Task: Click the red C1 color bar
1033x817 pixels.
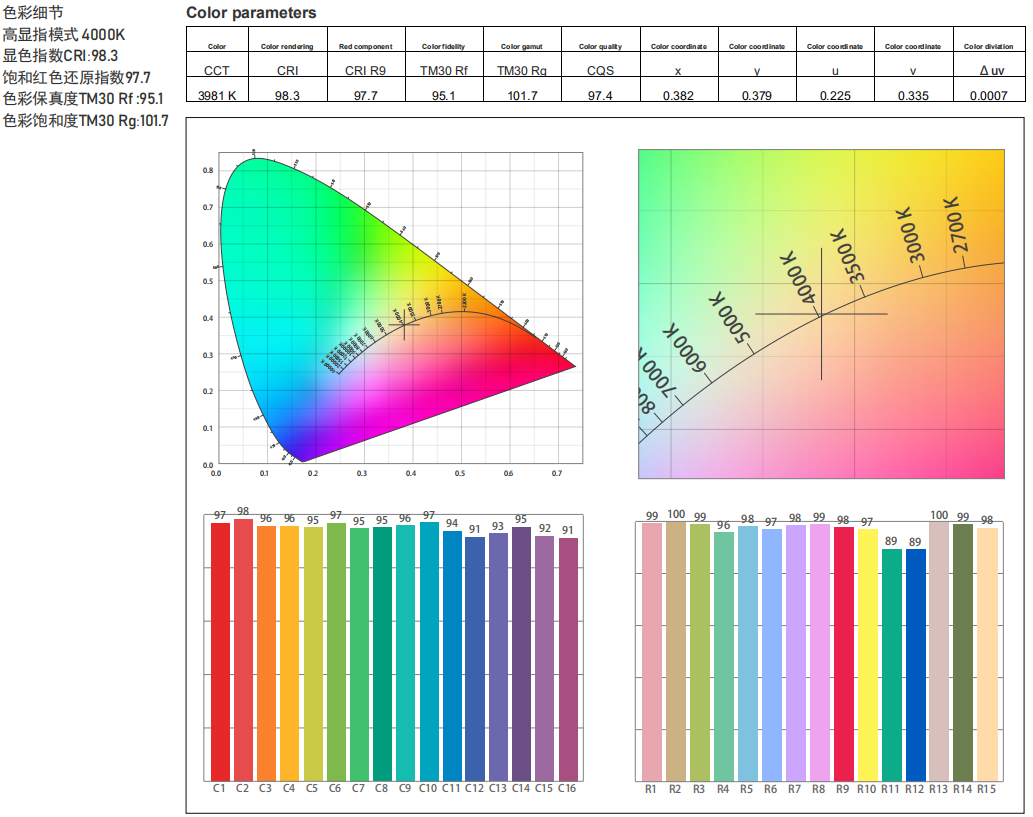Action: coord(220,652)
